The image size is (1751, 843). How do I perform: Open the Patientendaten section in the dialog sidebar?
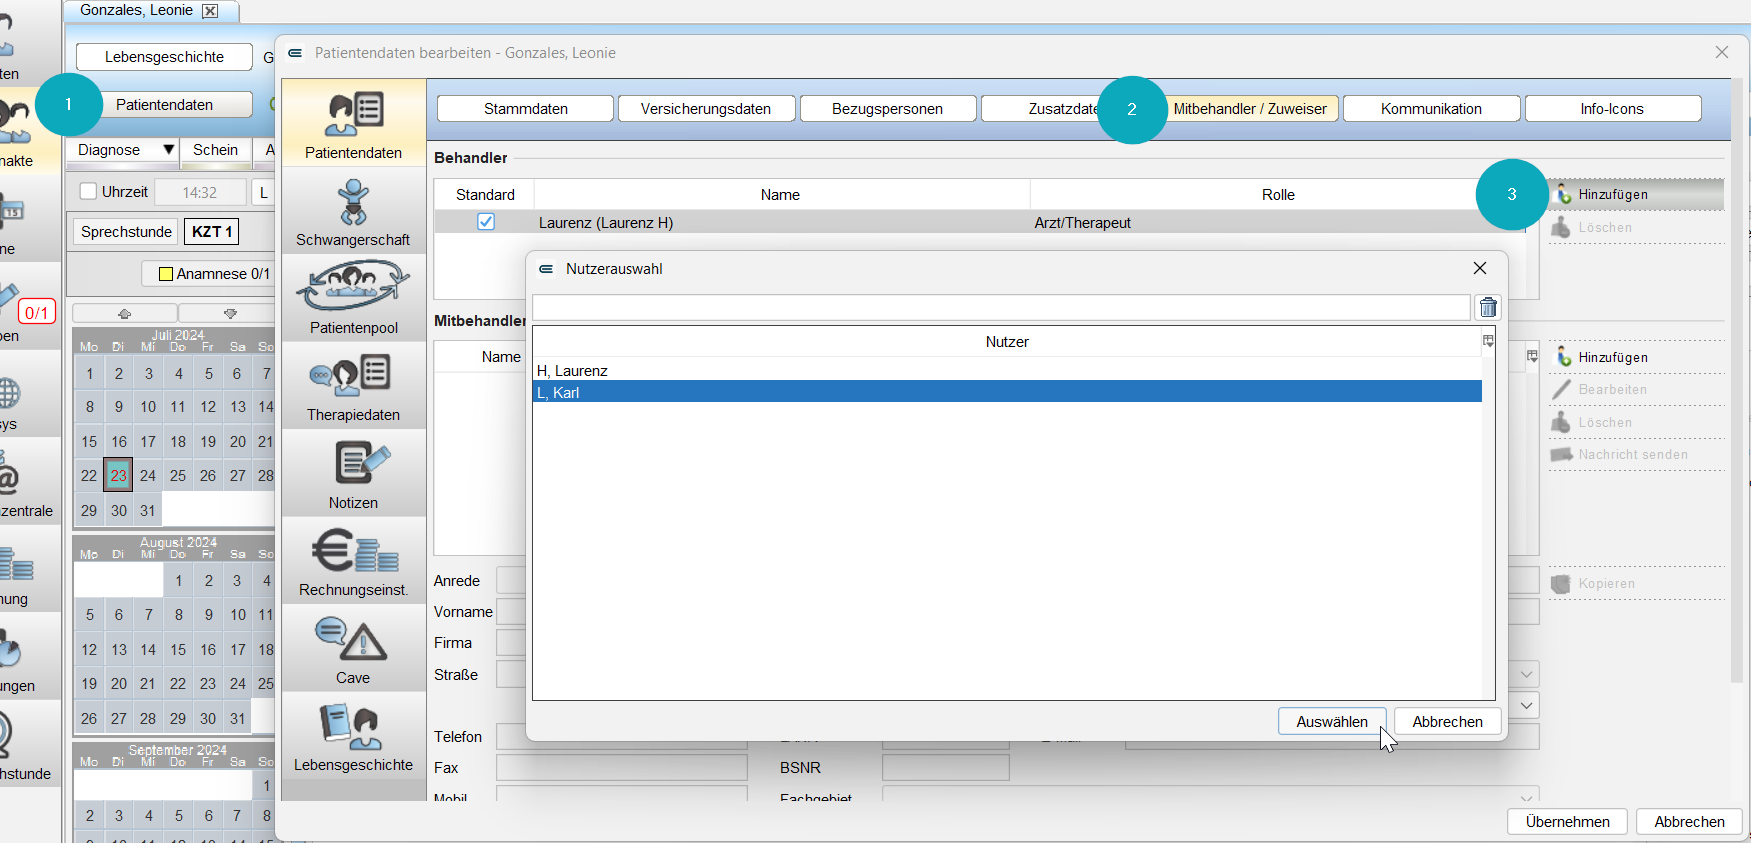click(x=353, y=124)
